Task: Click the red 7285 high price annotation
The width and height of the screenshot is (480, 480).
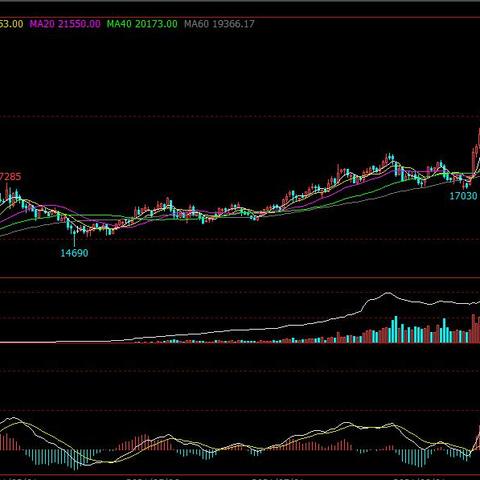Action: pyautogui.click(x=10, y=176)
